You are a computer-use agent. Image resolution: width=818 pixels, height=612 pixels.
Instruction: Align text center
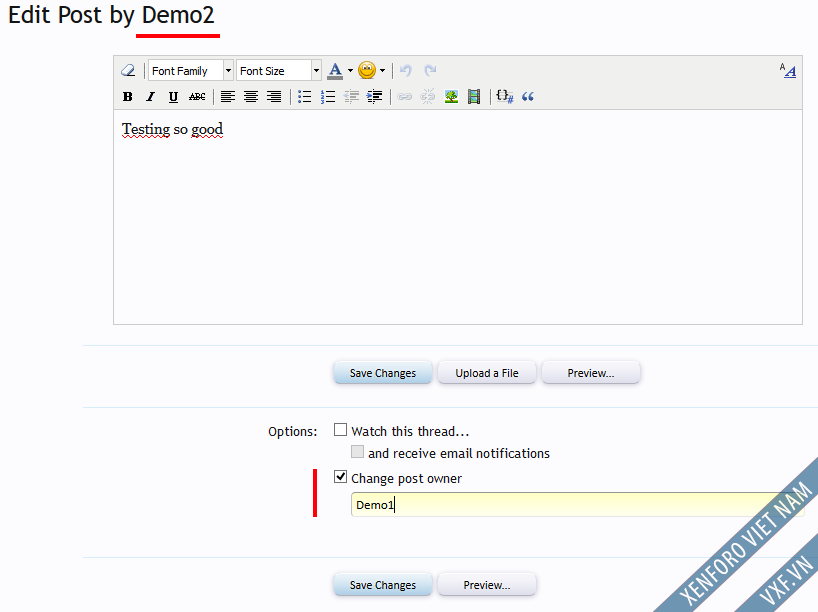pos(251,97)
